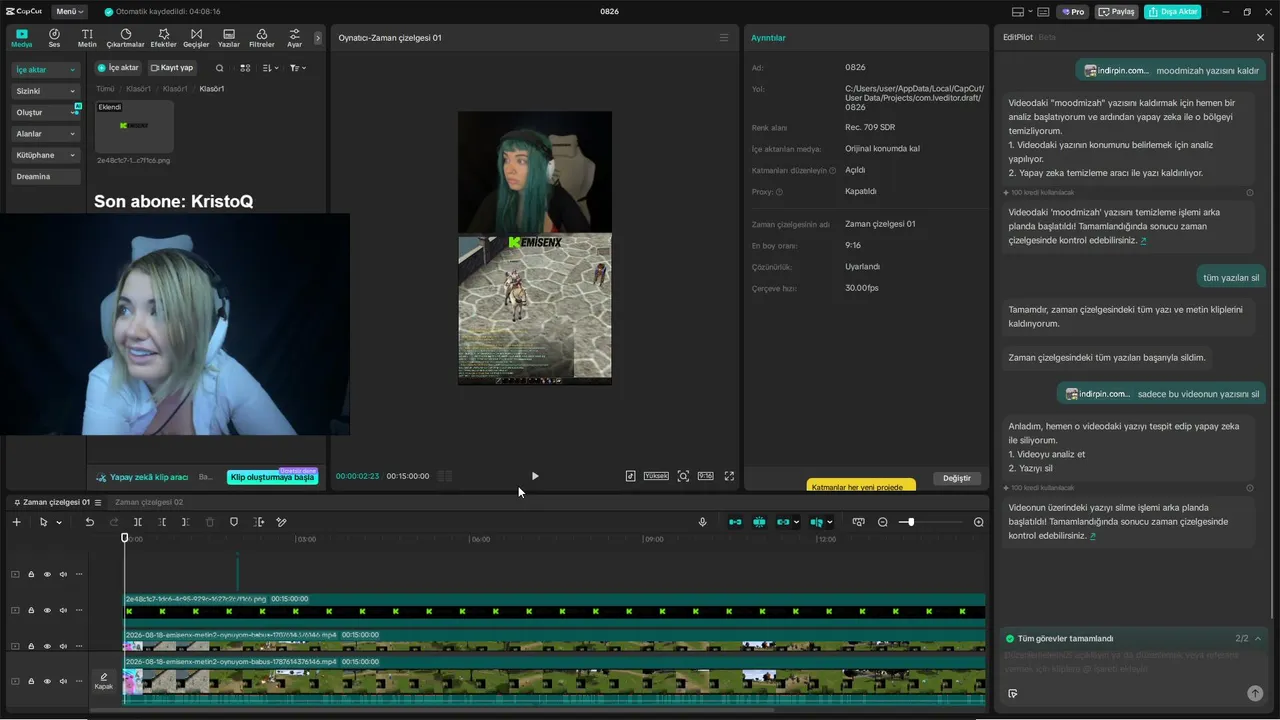Open the media filter dropdown
This screenshot has width=1280, height=720.
coord(298,68)
